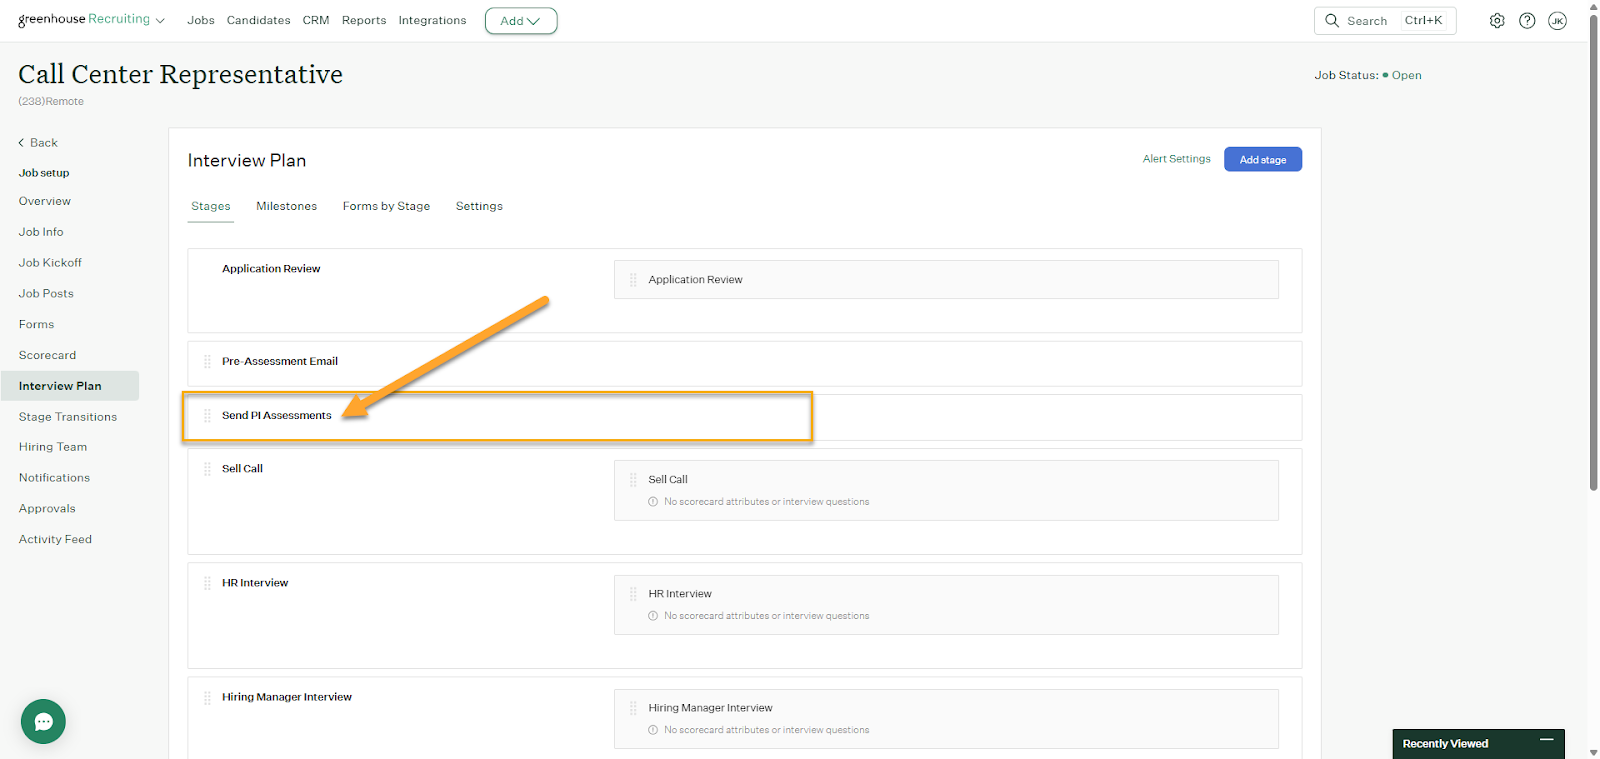Image resolution: width=1600 pixels, height=759 pixels.
Task: Open Stage Transitions in sidebar
Action: (x=68, y=417)
